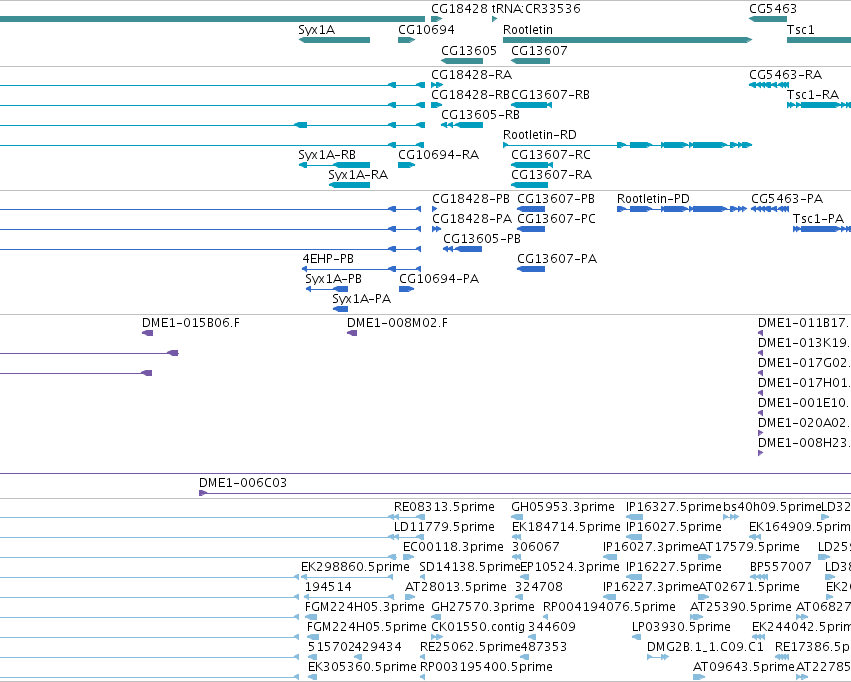Click EST EK305360.5prime label
Screen dimensions: 851x682
click(x=362, y=667)
